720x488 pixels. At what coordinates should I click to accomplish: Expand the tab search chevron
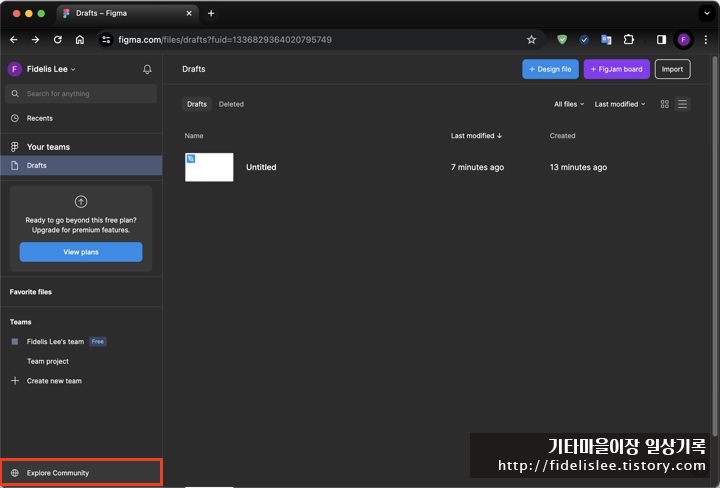tap(707, 13)
